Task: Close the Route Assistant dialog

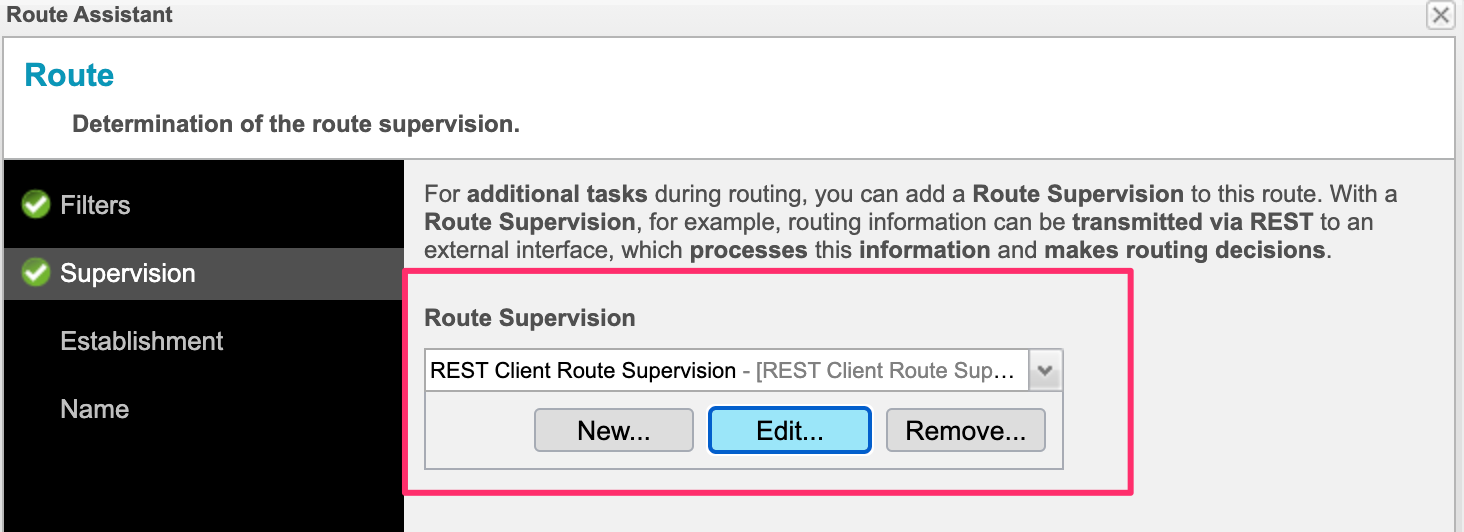Action: 1441,14
